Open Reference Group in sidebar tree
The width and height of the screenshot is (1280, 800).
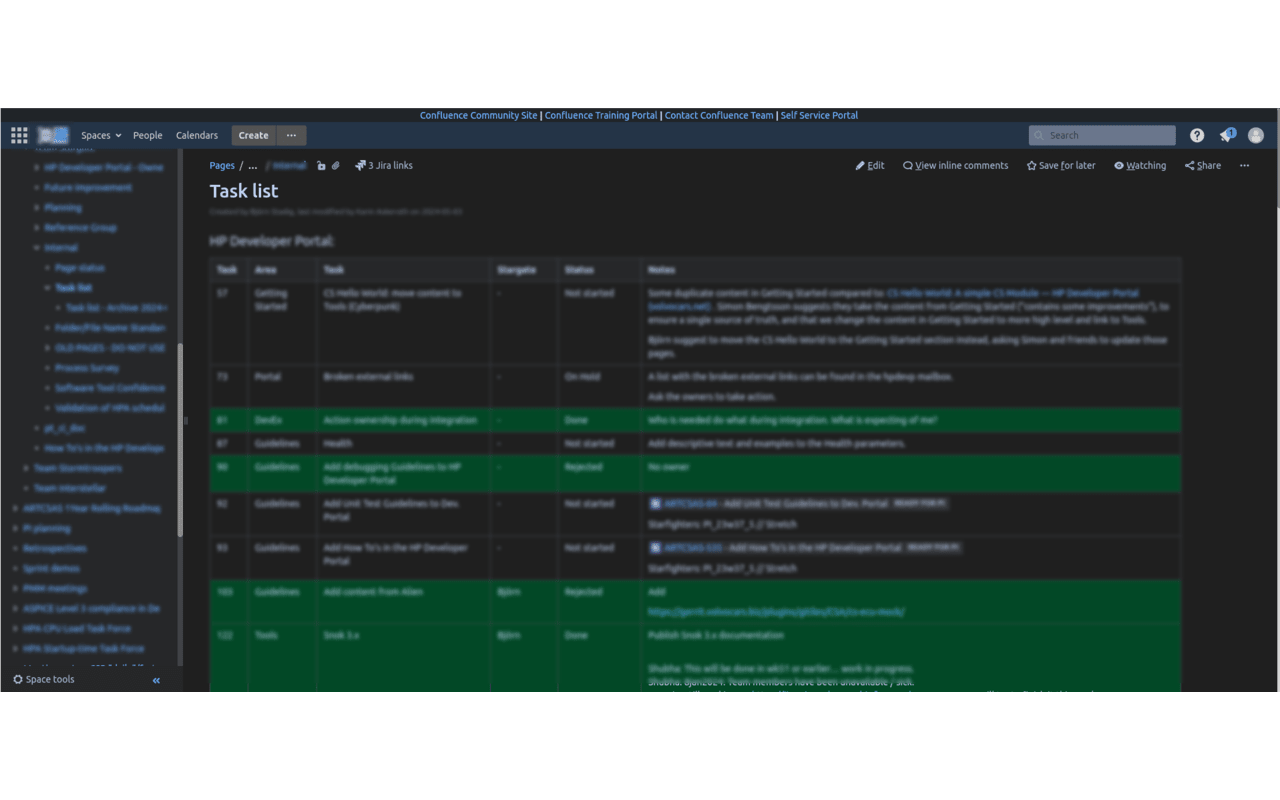click(80, 228)
